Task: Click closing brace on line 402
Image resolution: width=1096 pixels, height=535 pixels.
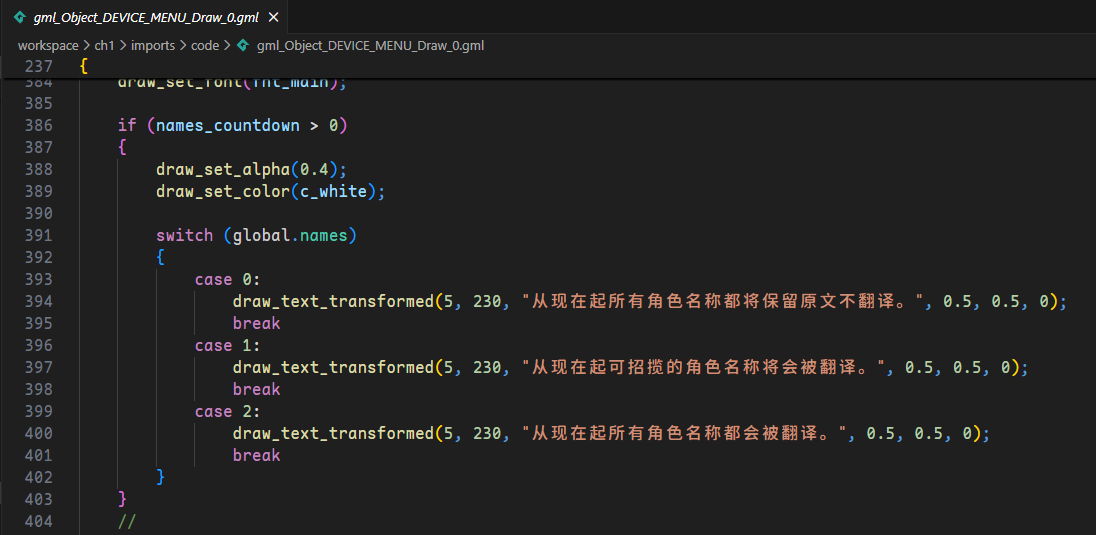Action: pyautogui.click(x=161, y=478)
